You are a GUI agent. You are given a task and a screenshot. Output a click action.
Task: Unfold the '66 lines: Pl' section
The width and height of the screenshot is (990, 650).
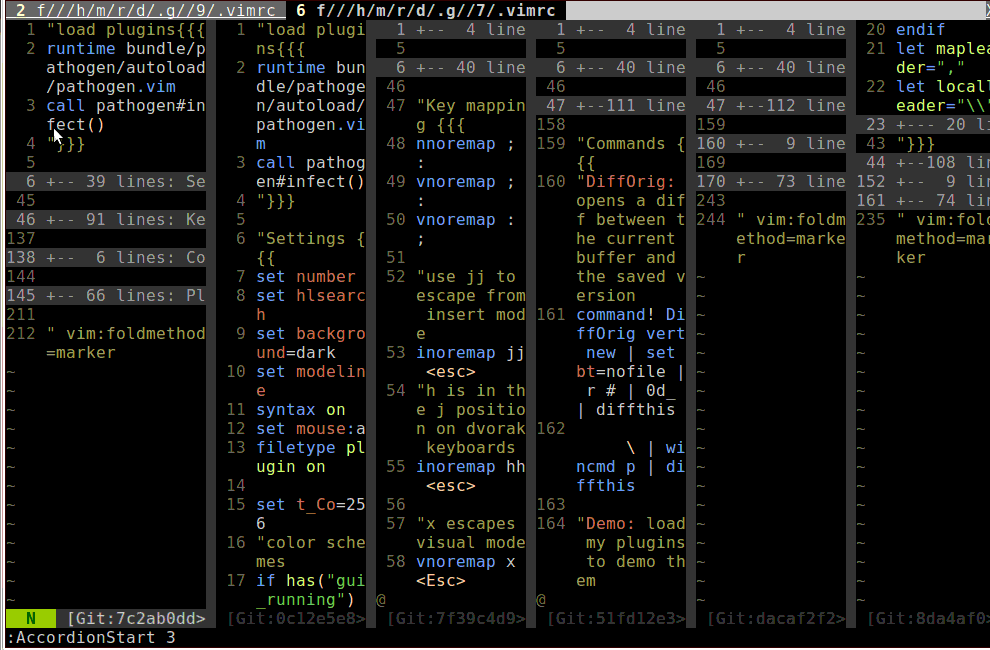pyautogui.click(x=106, y=296)
